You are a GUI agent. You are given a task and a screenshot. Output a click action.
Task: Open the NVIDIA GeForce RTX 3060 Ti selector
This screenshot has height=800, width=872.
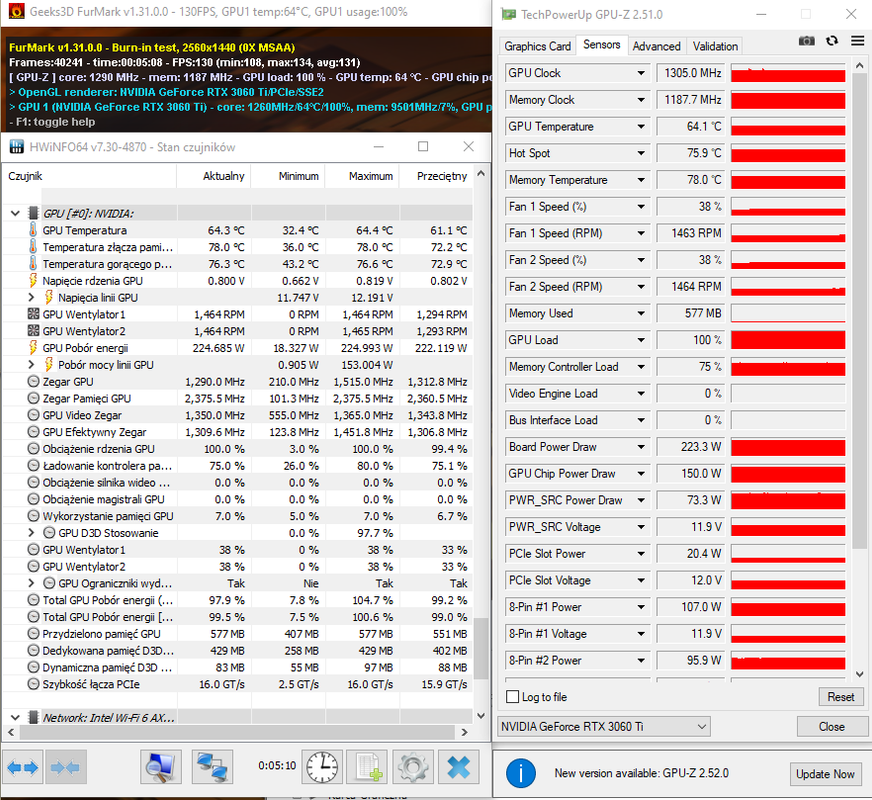coord(604,727)
